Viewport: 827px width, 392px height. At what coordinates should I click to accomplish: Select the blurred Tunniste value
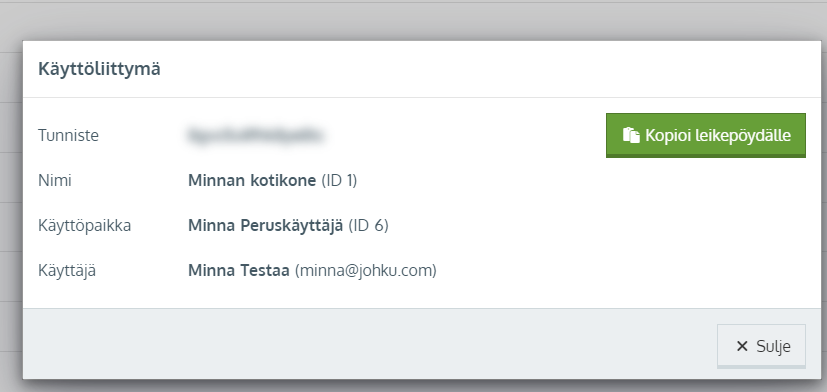point(255,135)
